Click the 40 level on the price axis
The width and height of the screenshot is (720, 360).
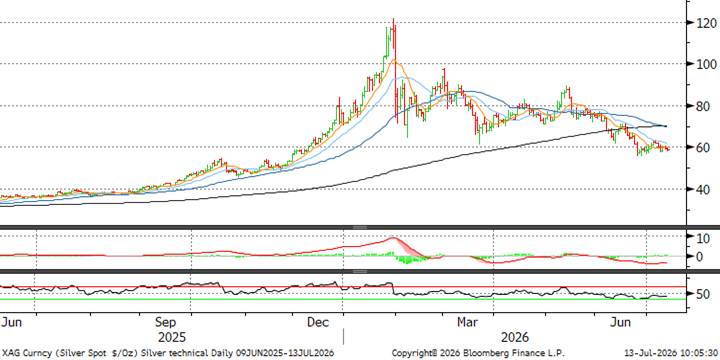pos(702,190)
